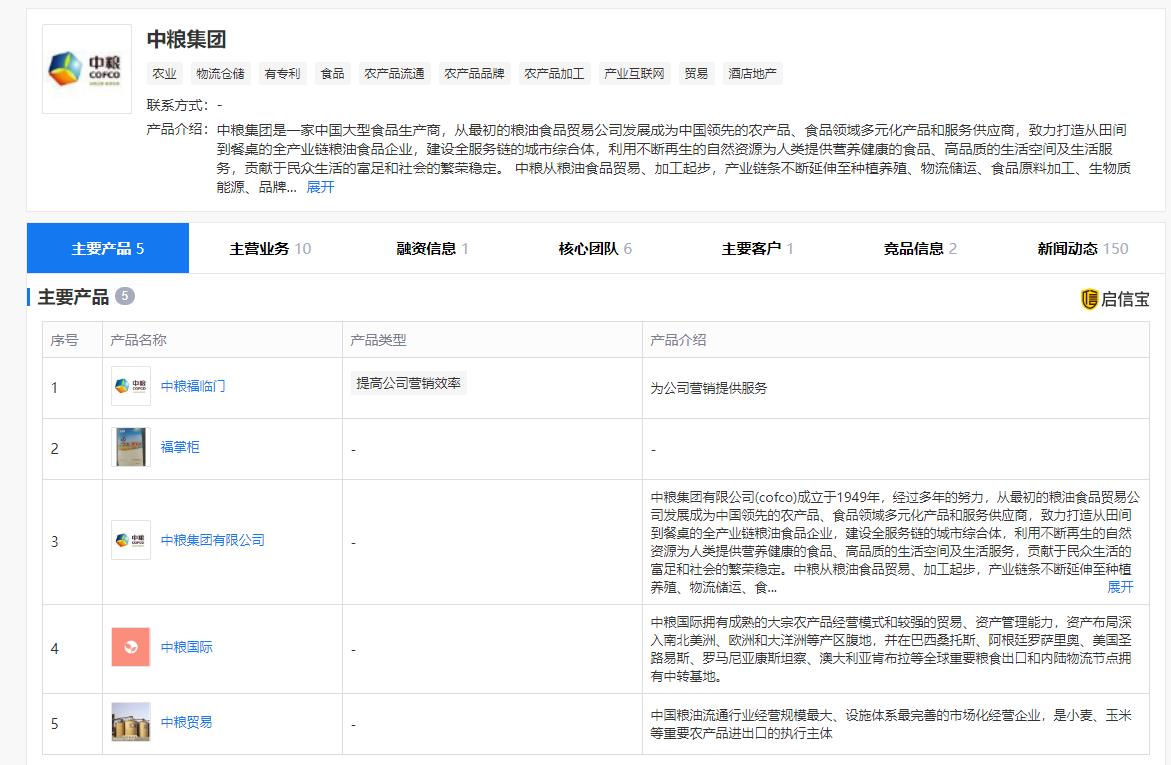Image resolution: width=1171 pixels, height=765 pixels.
Task: Click the 中粮国际 description text
Action: 891,649
